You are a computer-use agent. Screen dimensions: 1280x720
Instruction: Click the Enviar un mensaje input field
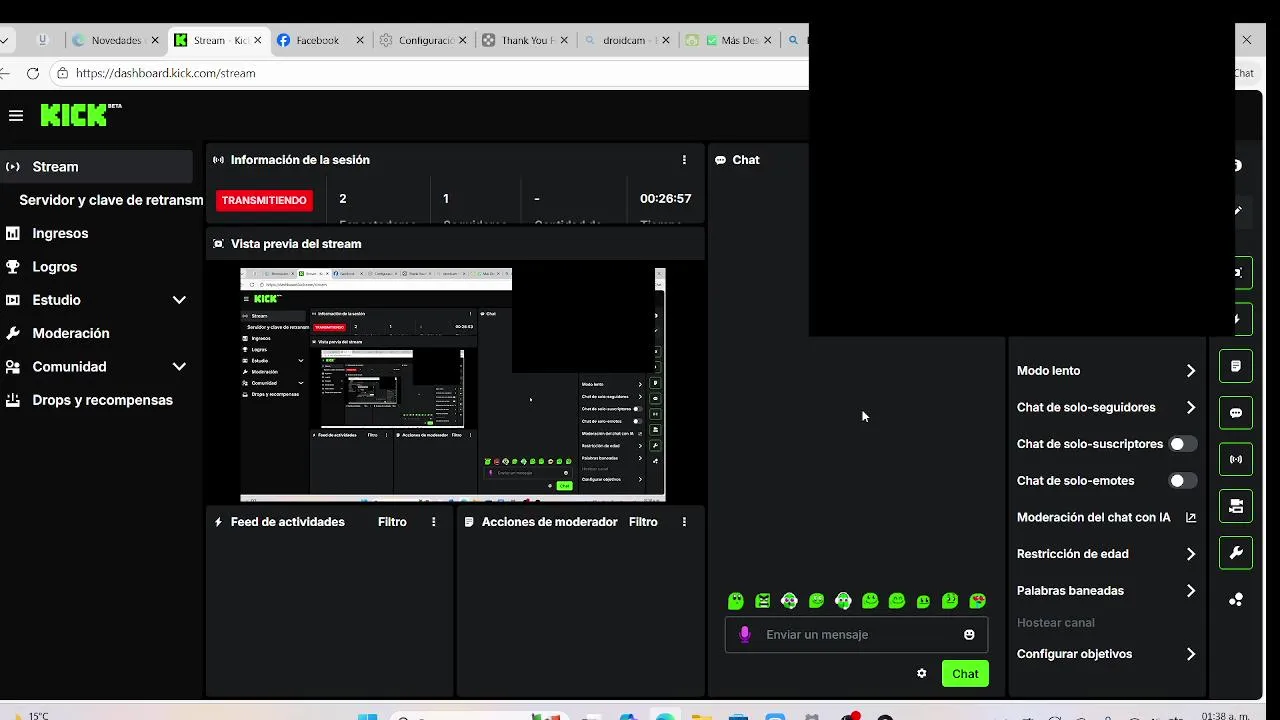coord(856,635)
